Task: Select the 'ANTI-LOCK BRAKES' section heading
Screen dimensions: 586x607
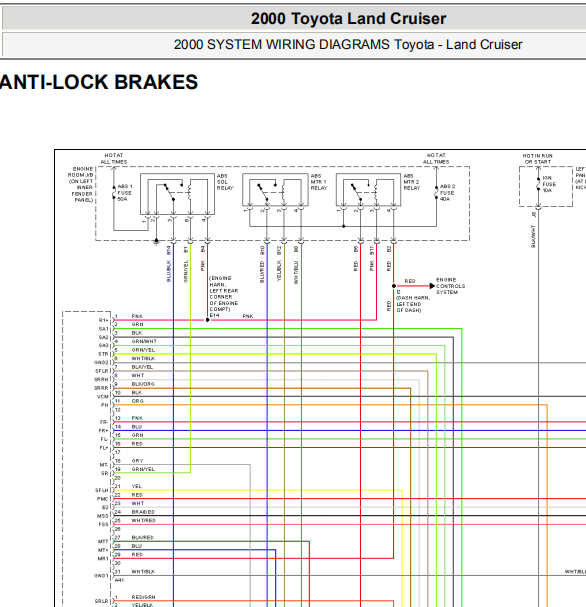Action: coord(98,82)
